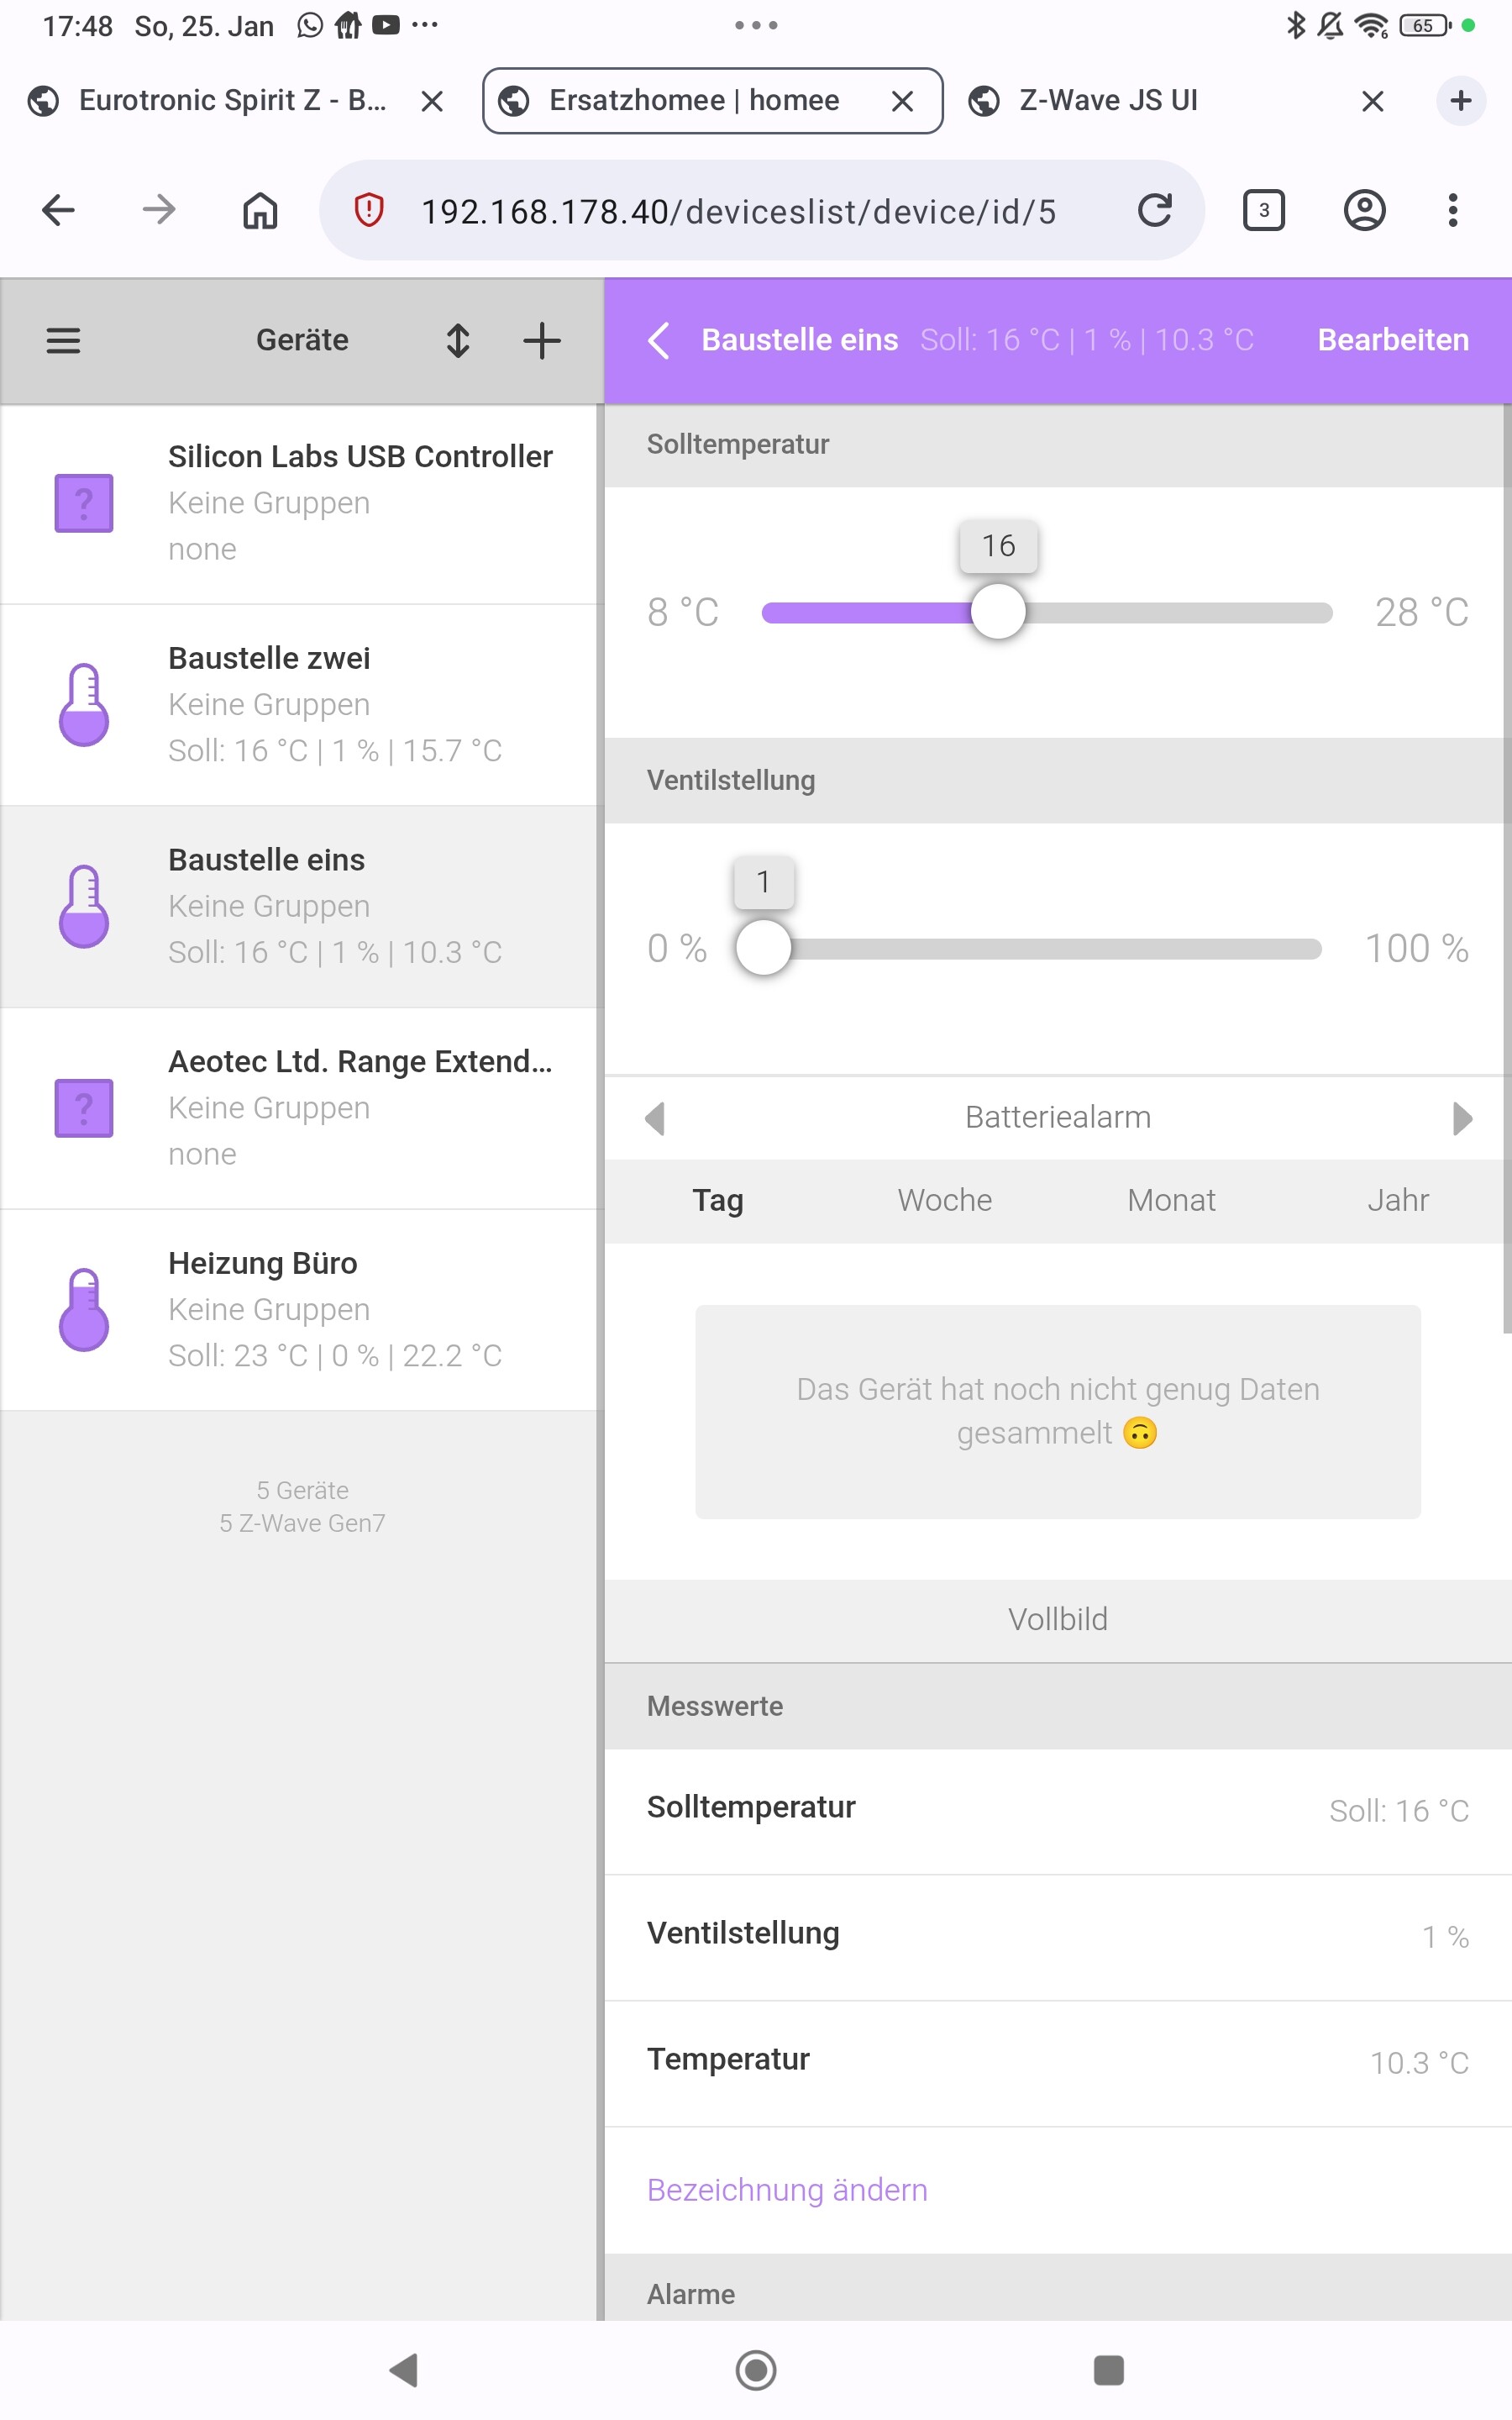This screenshot has width=1512, height=2420.
Task: Open the Vollbild chart view
Action: pos(1057,1619)
